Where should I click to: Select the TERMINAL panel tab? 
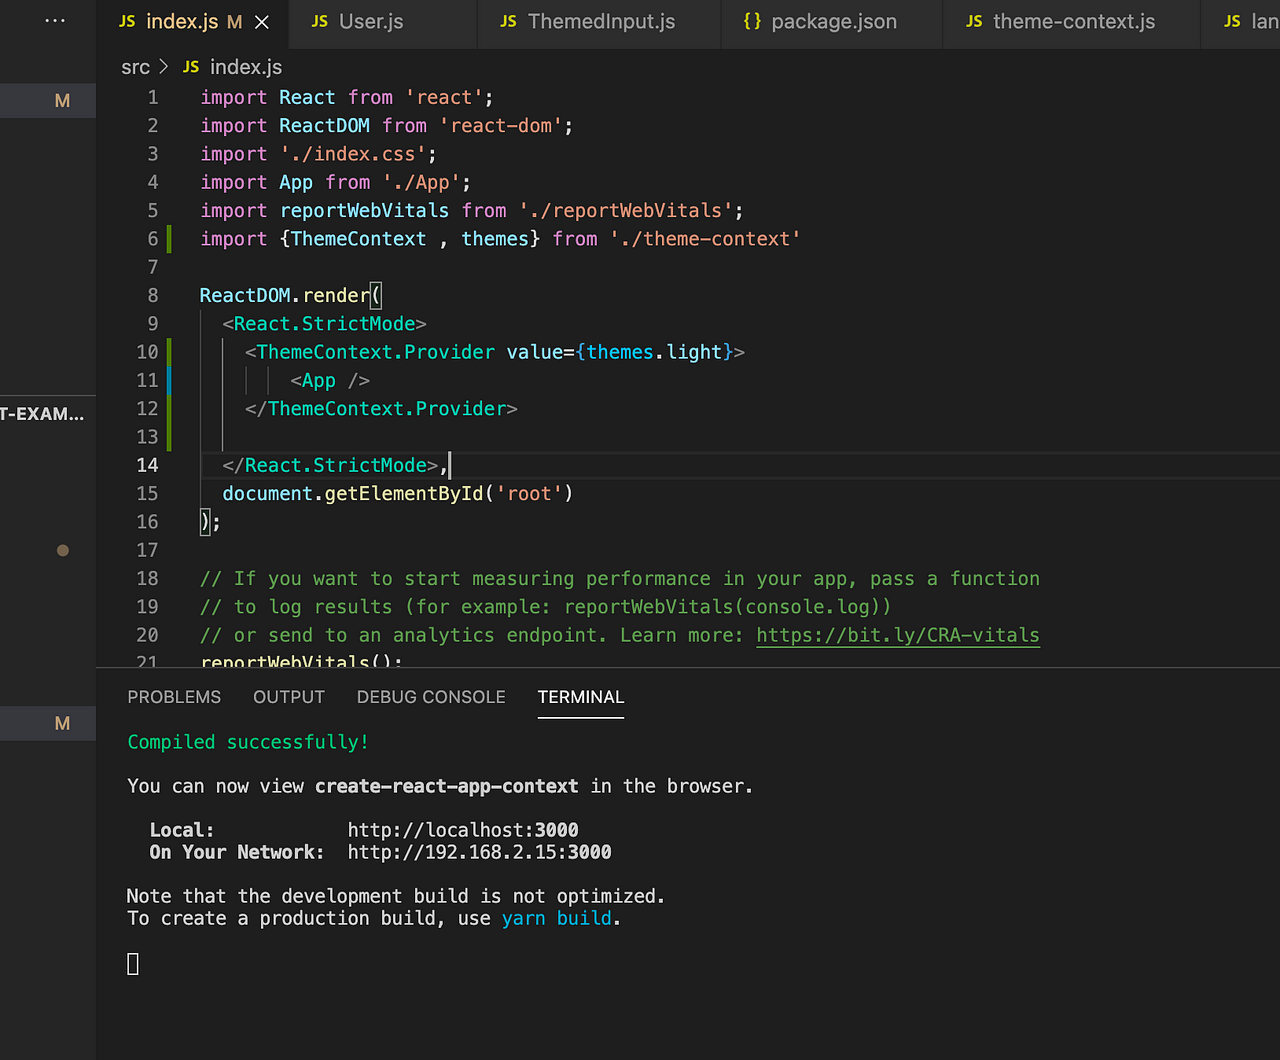pyautogui.click(x=581, y=697)
